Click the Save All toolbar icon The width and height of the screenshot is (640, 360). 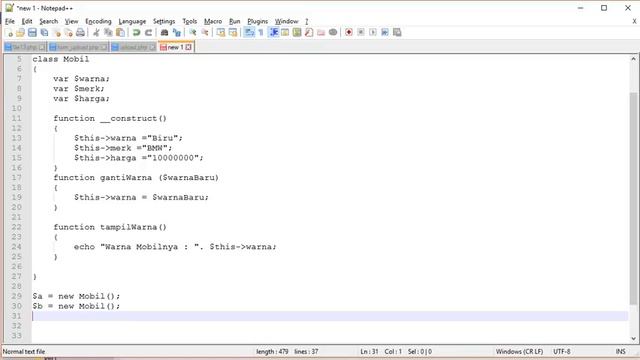pos(44,33)
